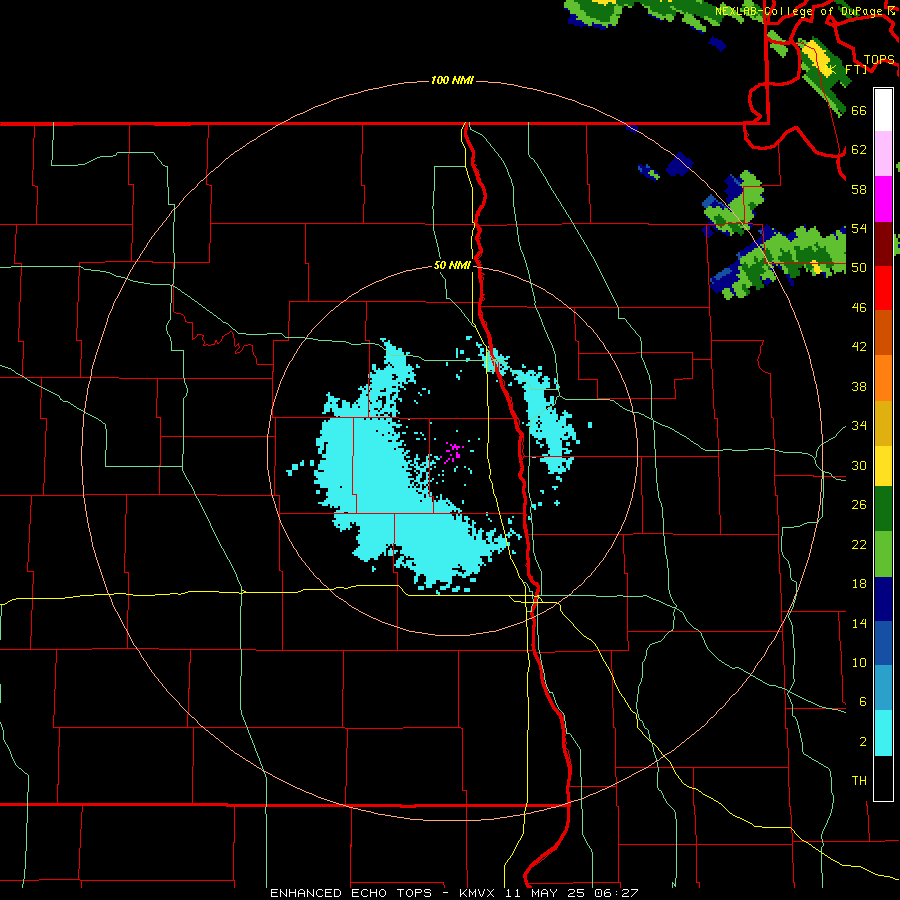Screen dimensions: 900x900
Task: Click the navy blue legend swatch
Action: (x=883, y=599)
